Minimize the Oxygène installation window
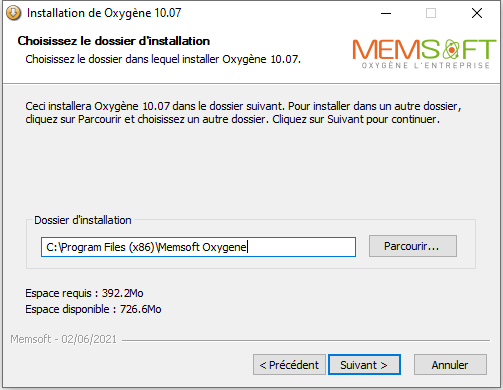Image resolution: width=503 pixels, height=390 pixels. [x=386, y=13]
